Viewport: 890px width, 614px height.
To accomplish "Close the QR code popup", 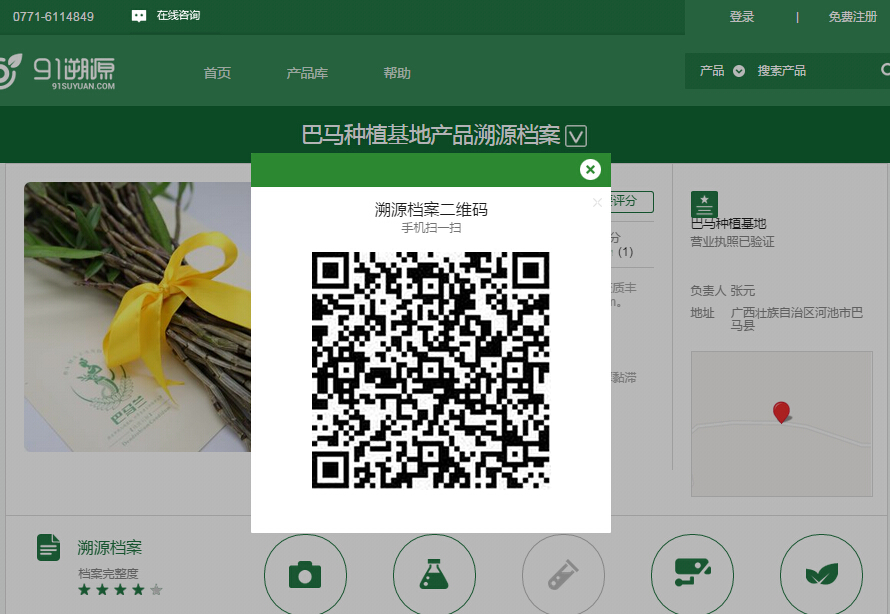I will coord(590,169).
